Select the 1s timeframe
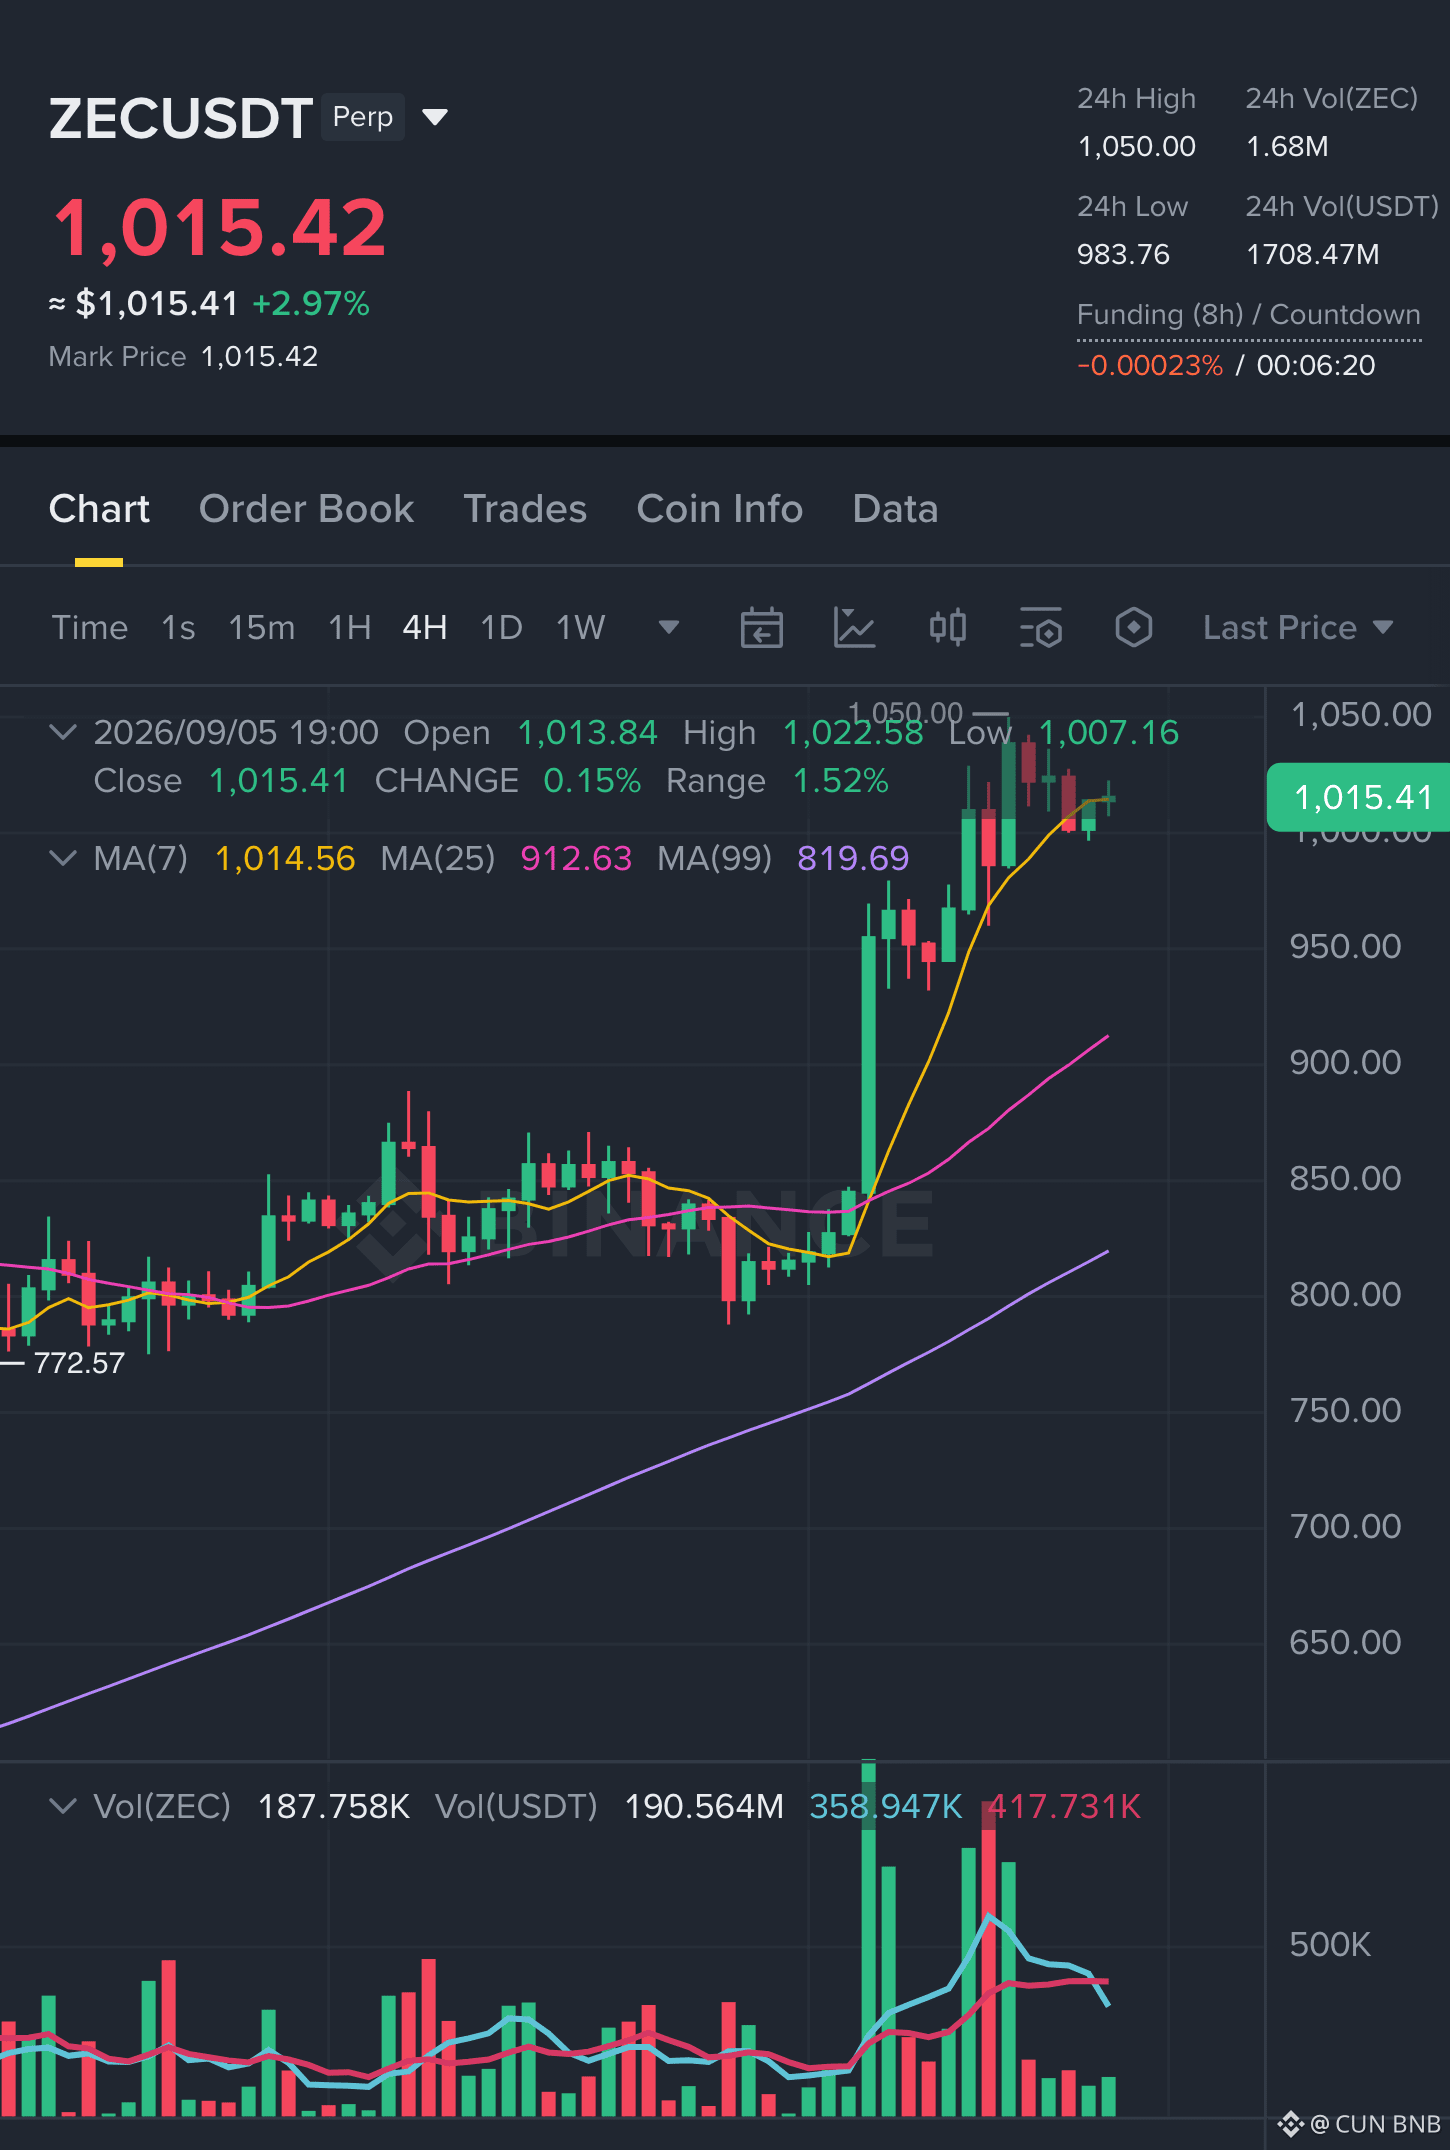The height and width of the screenshot is (2150, 1450). 178,628
